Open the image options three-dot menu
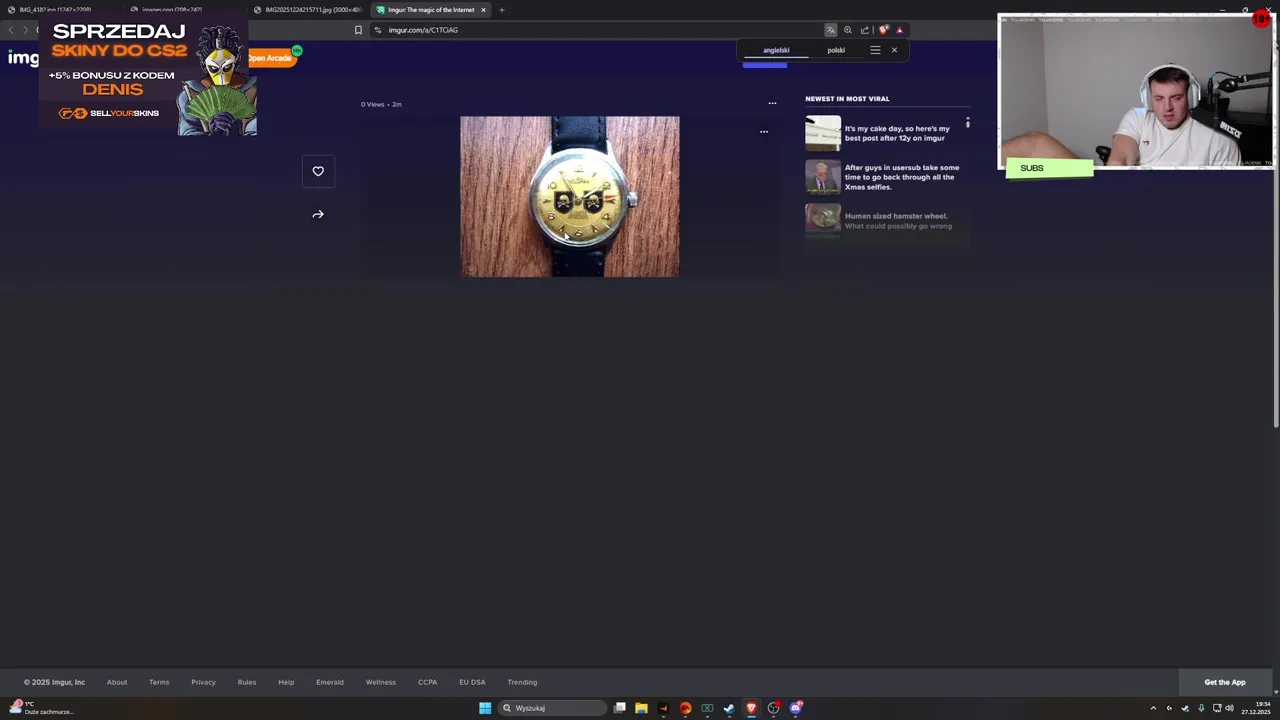1280x720 pixels. click(x=764, y=131)
